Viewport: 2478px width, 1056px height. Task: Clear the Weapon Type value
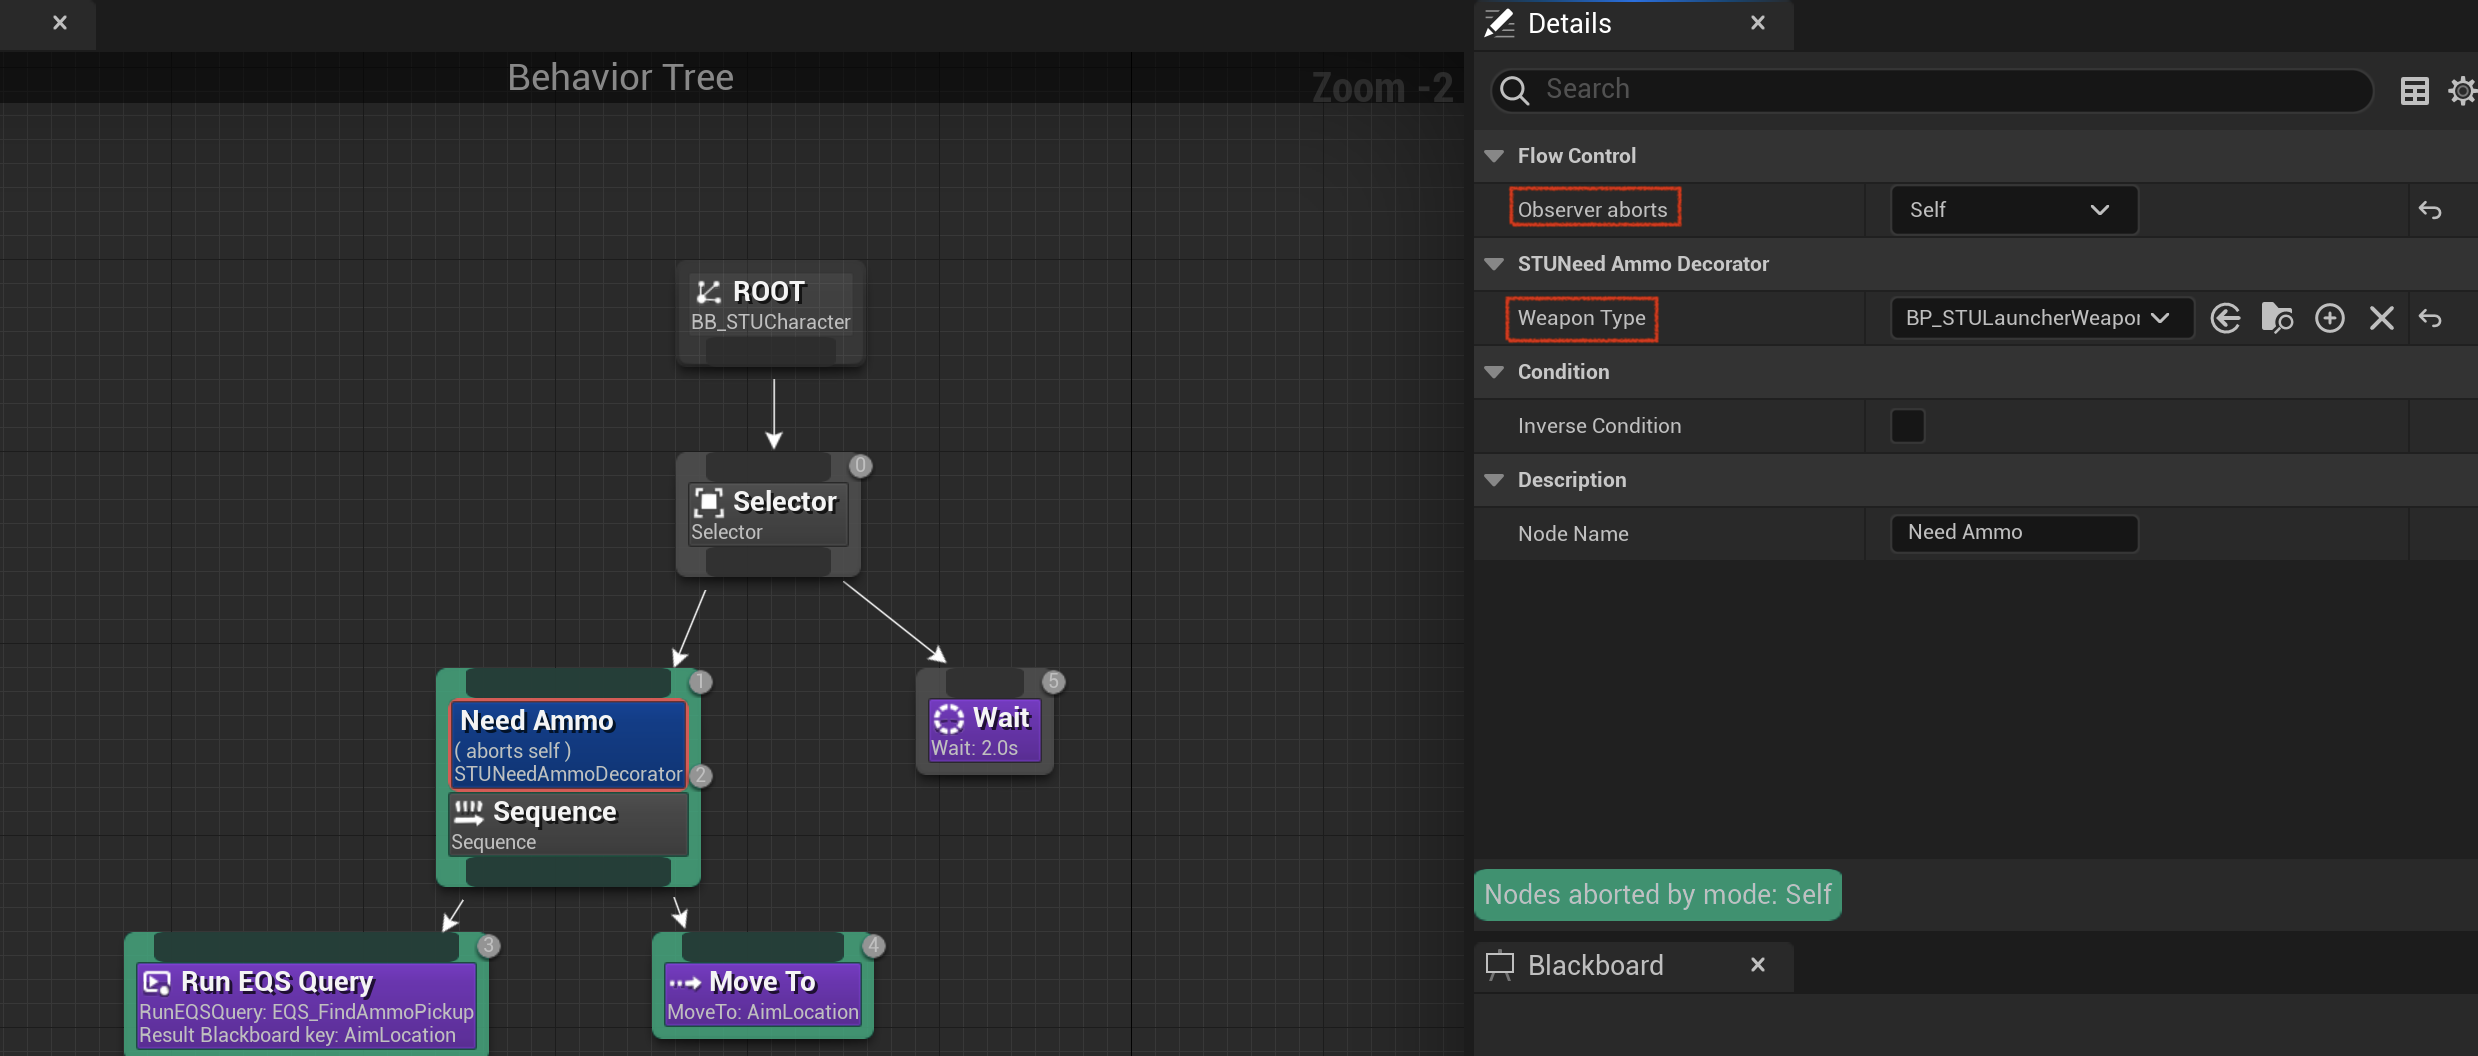click(2382, 318)
